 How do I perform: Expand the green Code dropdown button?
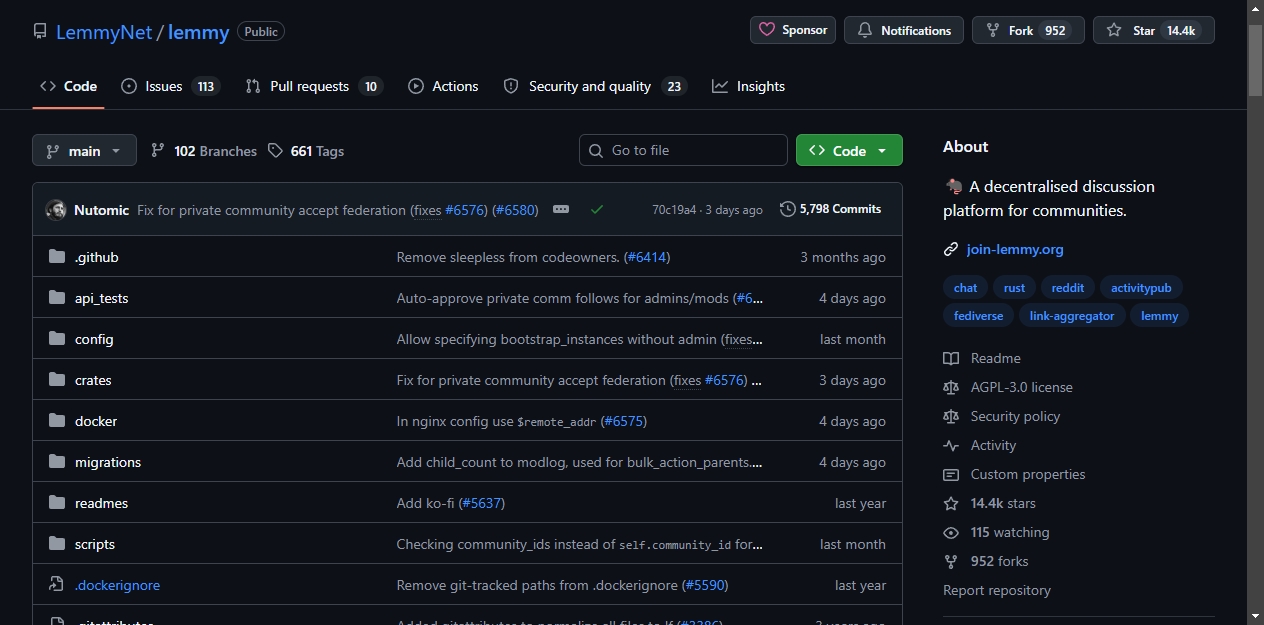tap(849, 150)
